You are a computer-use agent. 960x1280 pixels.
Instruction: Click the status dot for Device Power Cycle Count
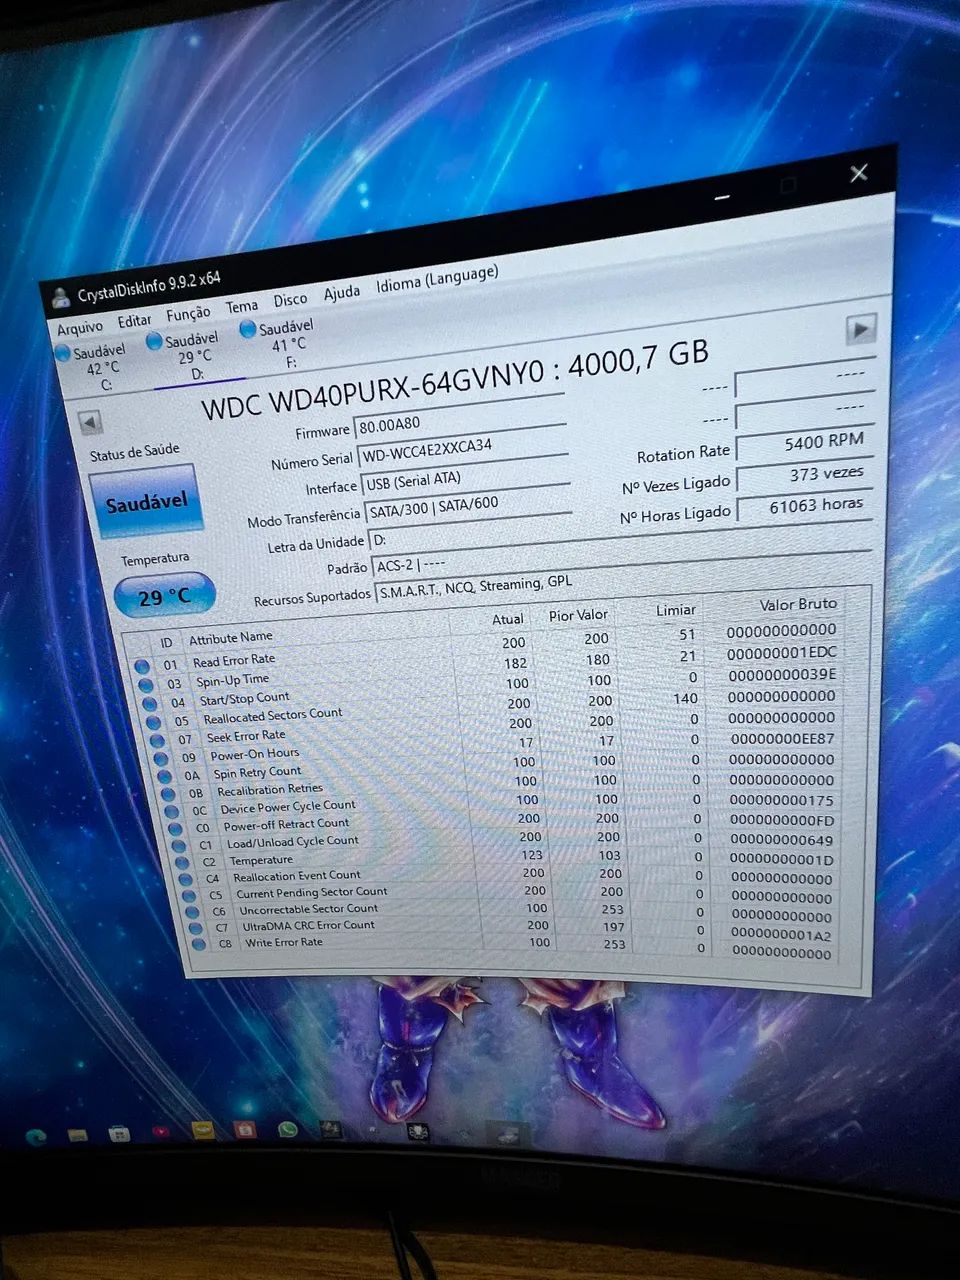click(173, 812)
